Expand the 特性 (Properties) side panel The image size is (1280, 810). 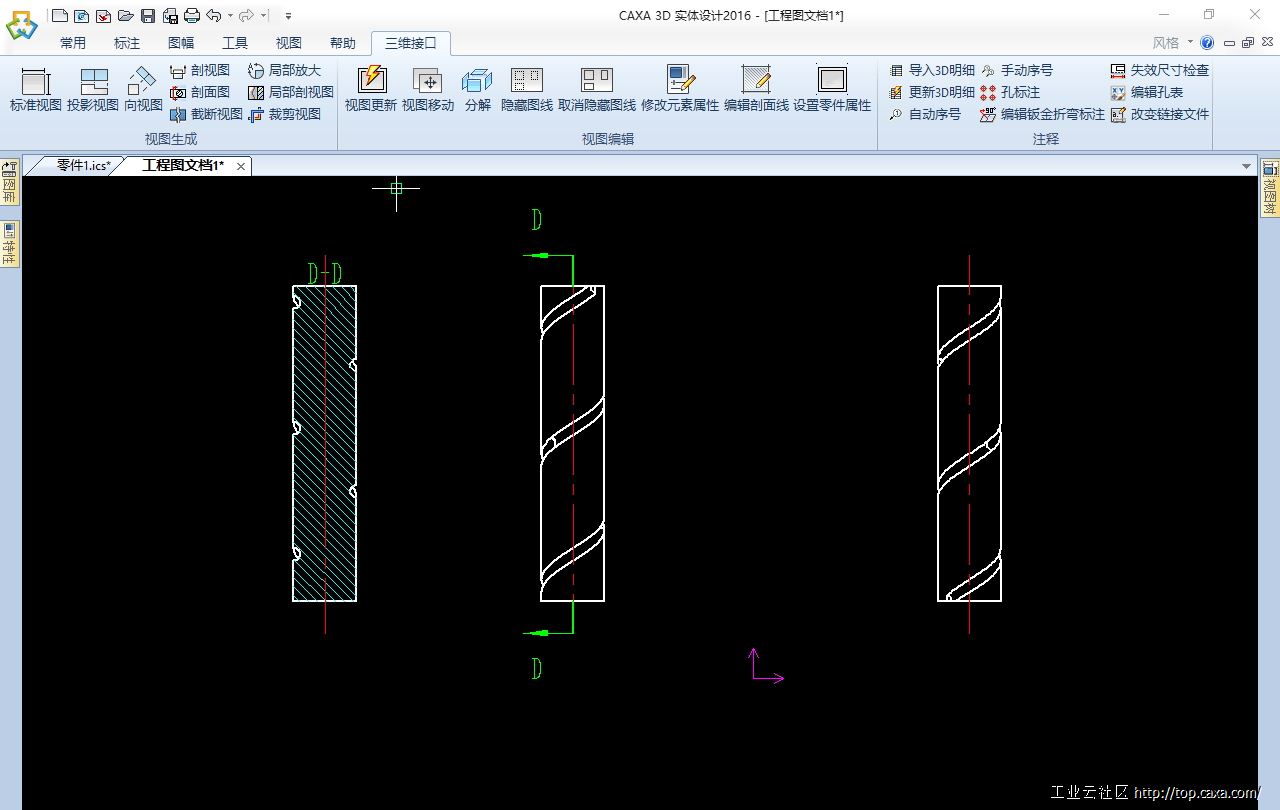point(10,243)
